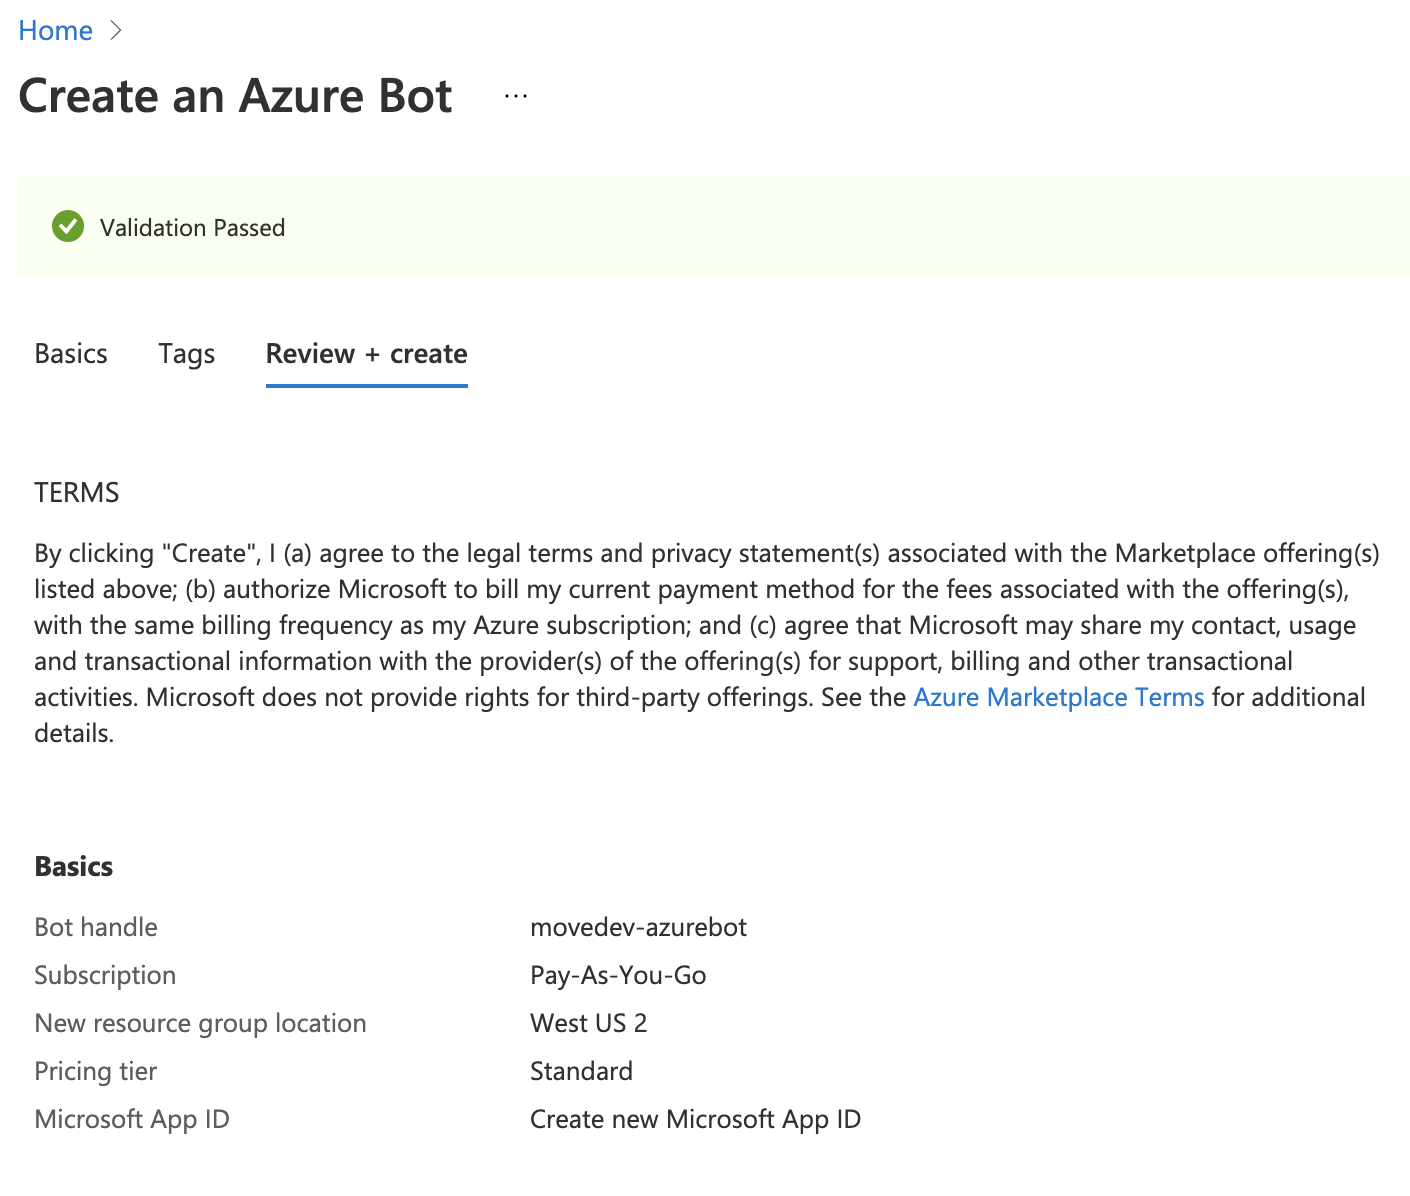Screen dimensions: 1410x1196
Task: Click the Basics section heading
Action: [74, 866]
